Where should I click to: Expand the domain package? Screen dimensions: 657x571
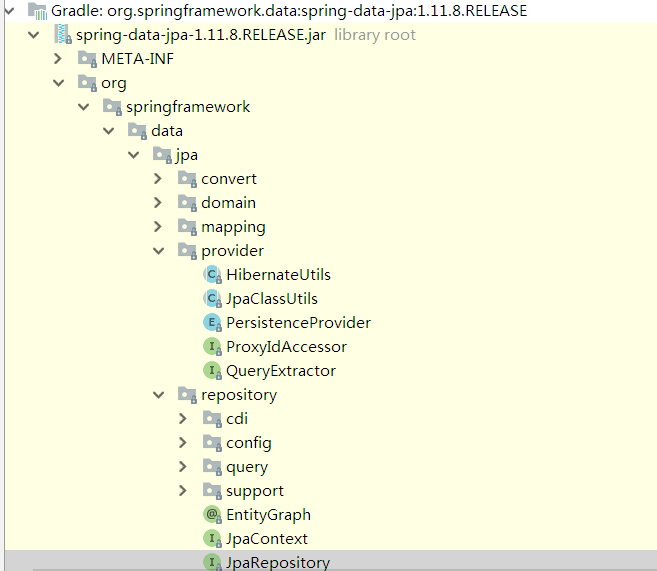[x=158, y=202]
